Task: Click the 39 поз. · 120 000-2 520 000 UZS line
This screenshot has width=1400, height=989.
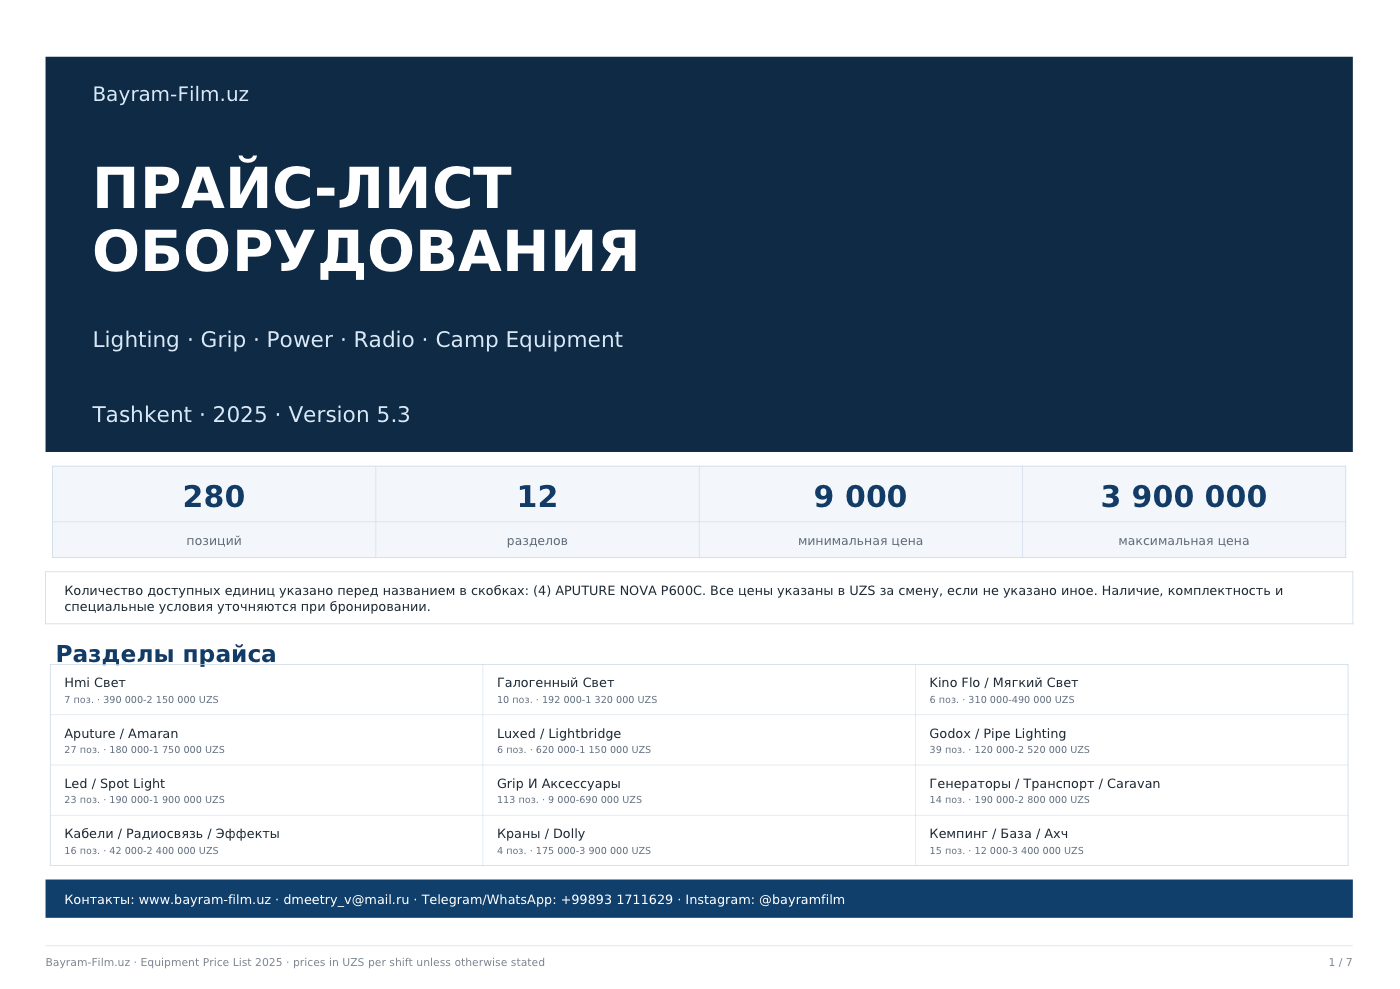Action: pyautogui.click(x=1010, y=750)
